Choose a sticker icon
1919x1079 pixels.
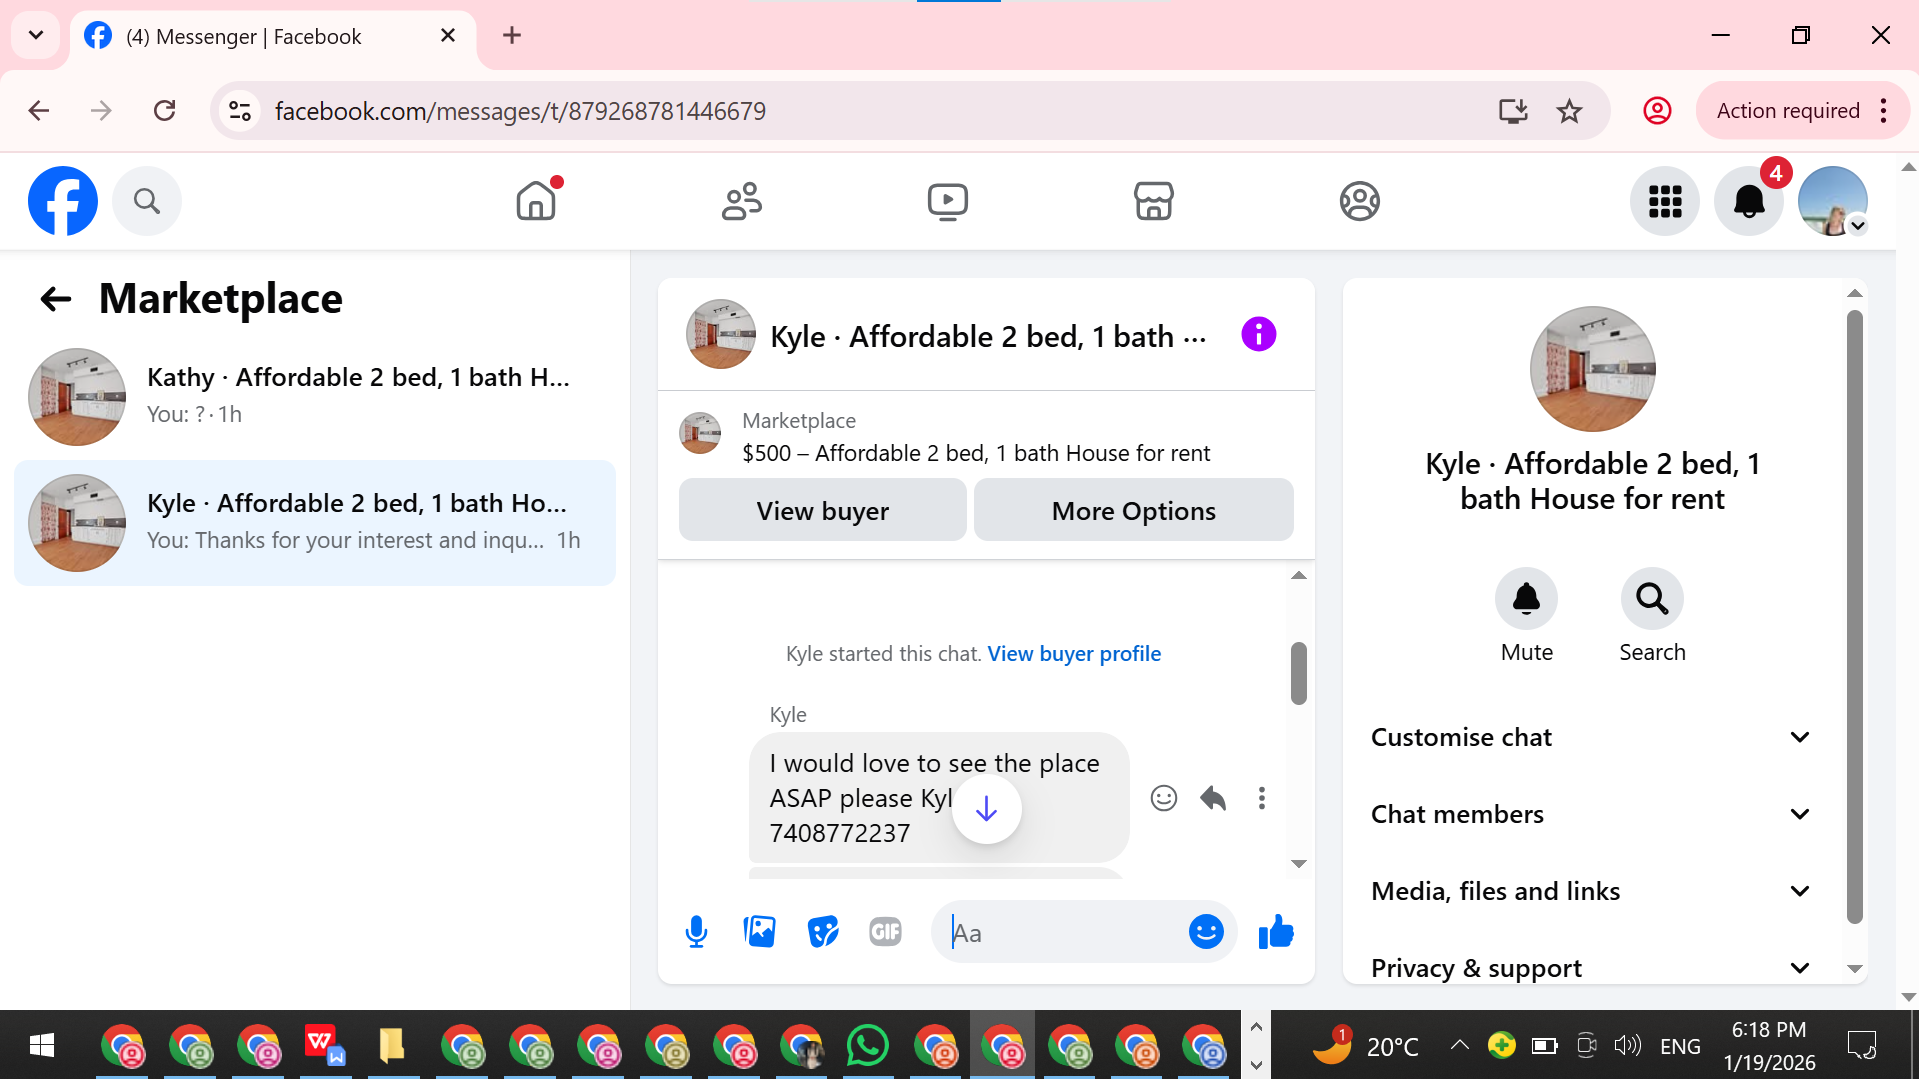click(x=823, y=932)
